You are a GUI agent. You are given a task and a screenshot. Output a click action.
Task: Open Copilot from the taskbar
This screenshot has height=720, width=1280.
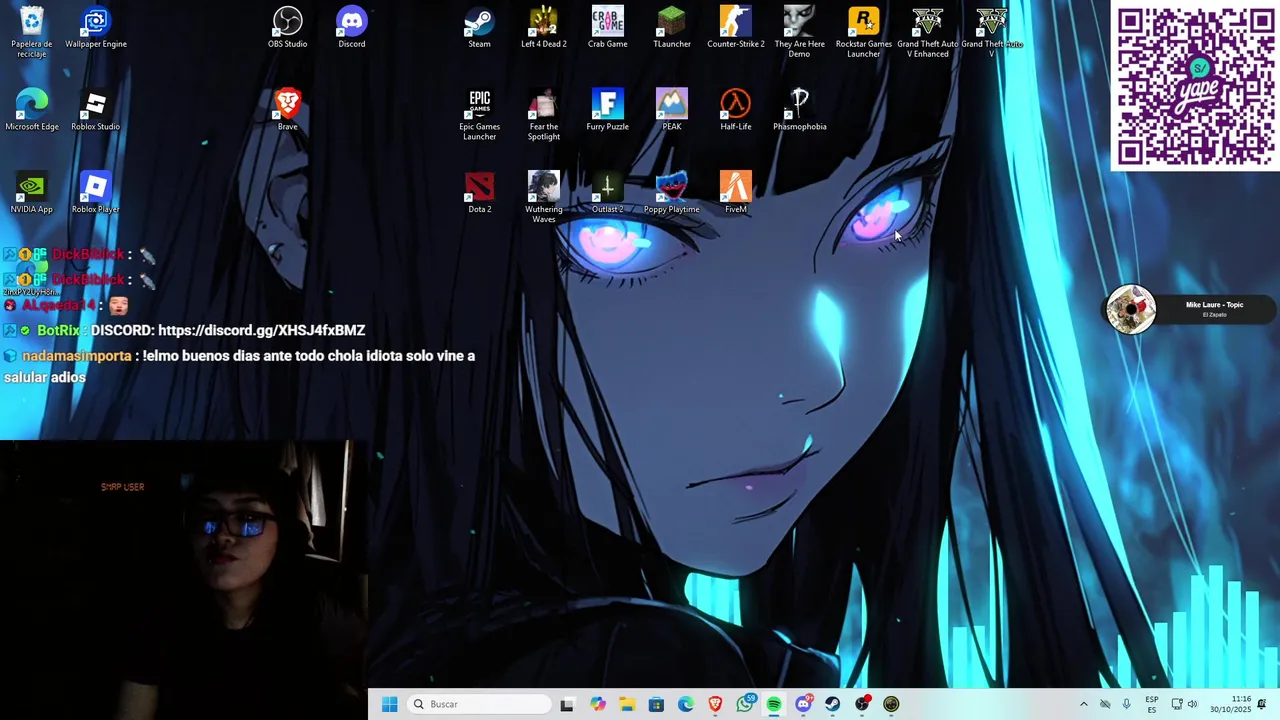(x=597, y=704)
